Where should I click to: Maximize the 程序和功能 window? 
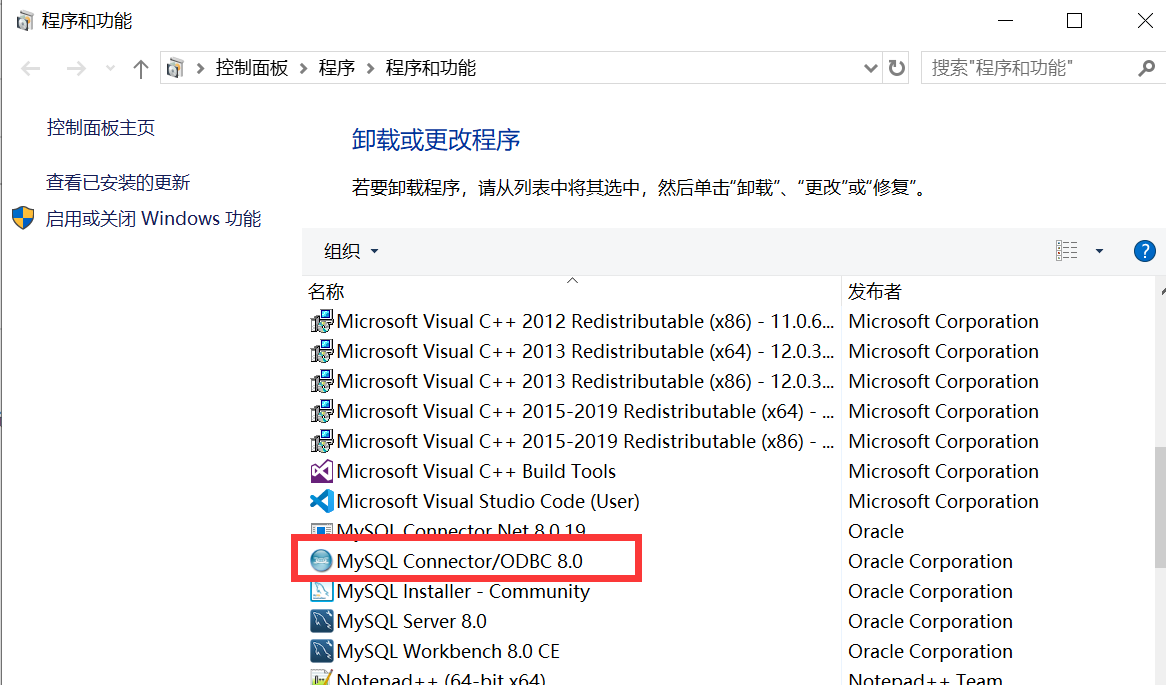tap(1075, 21)
